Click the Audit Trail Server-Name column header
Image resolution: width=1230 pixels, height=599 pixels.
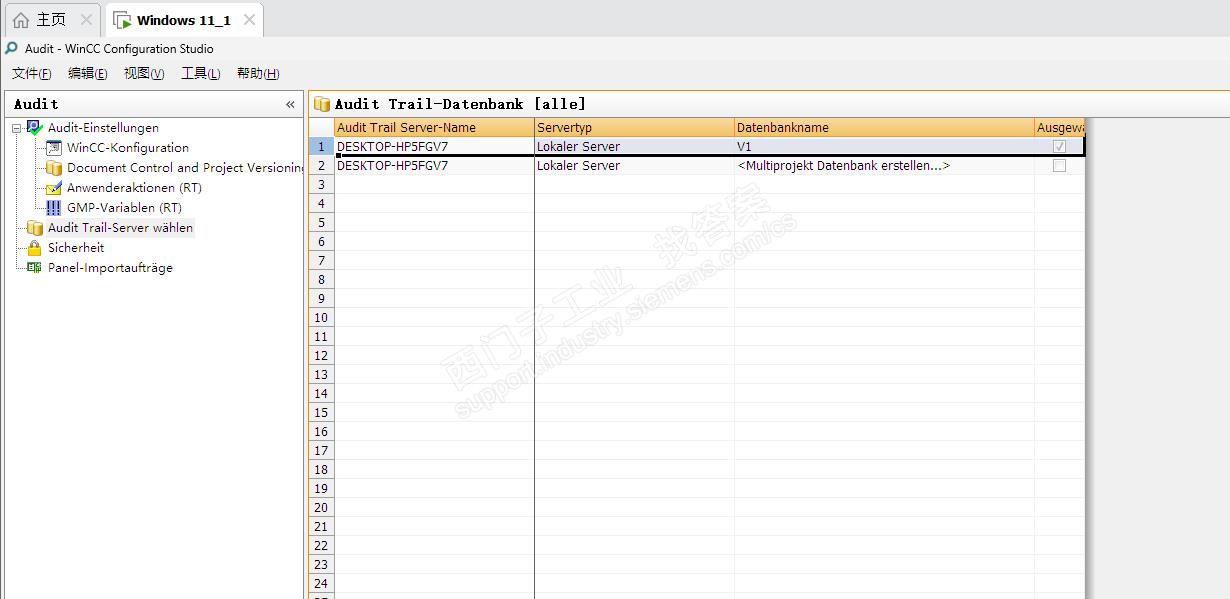click(434, 128)
